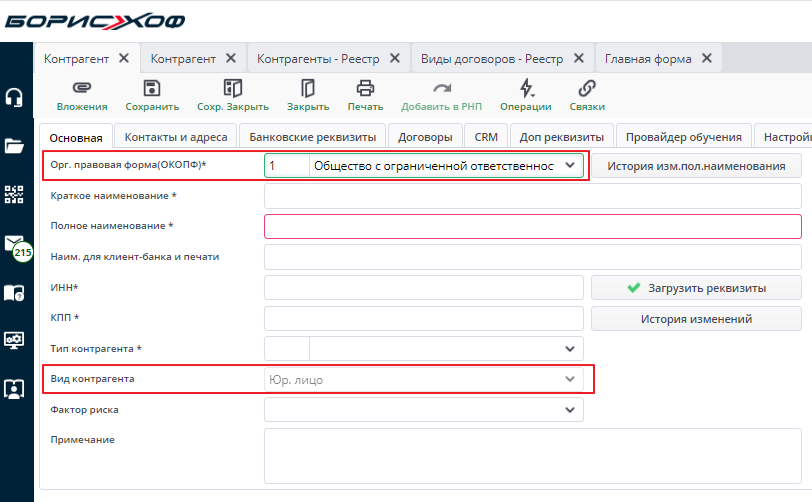This screenshot has height=502, width=812.
Task: Select the Провайдер обучения tab
Action: 684,137
